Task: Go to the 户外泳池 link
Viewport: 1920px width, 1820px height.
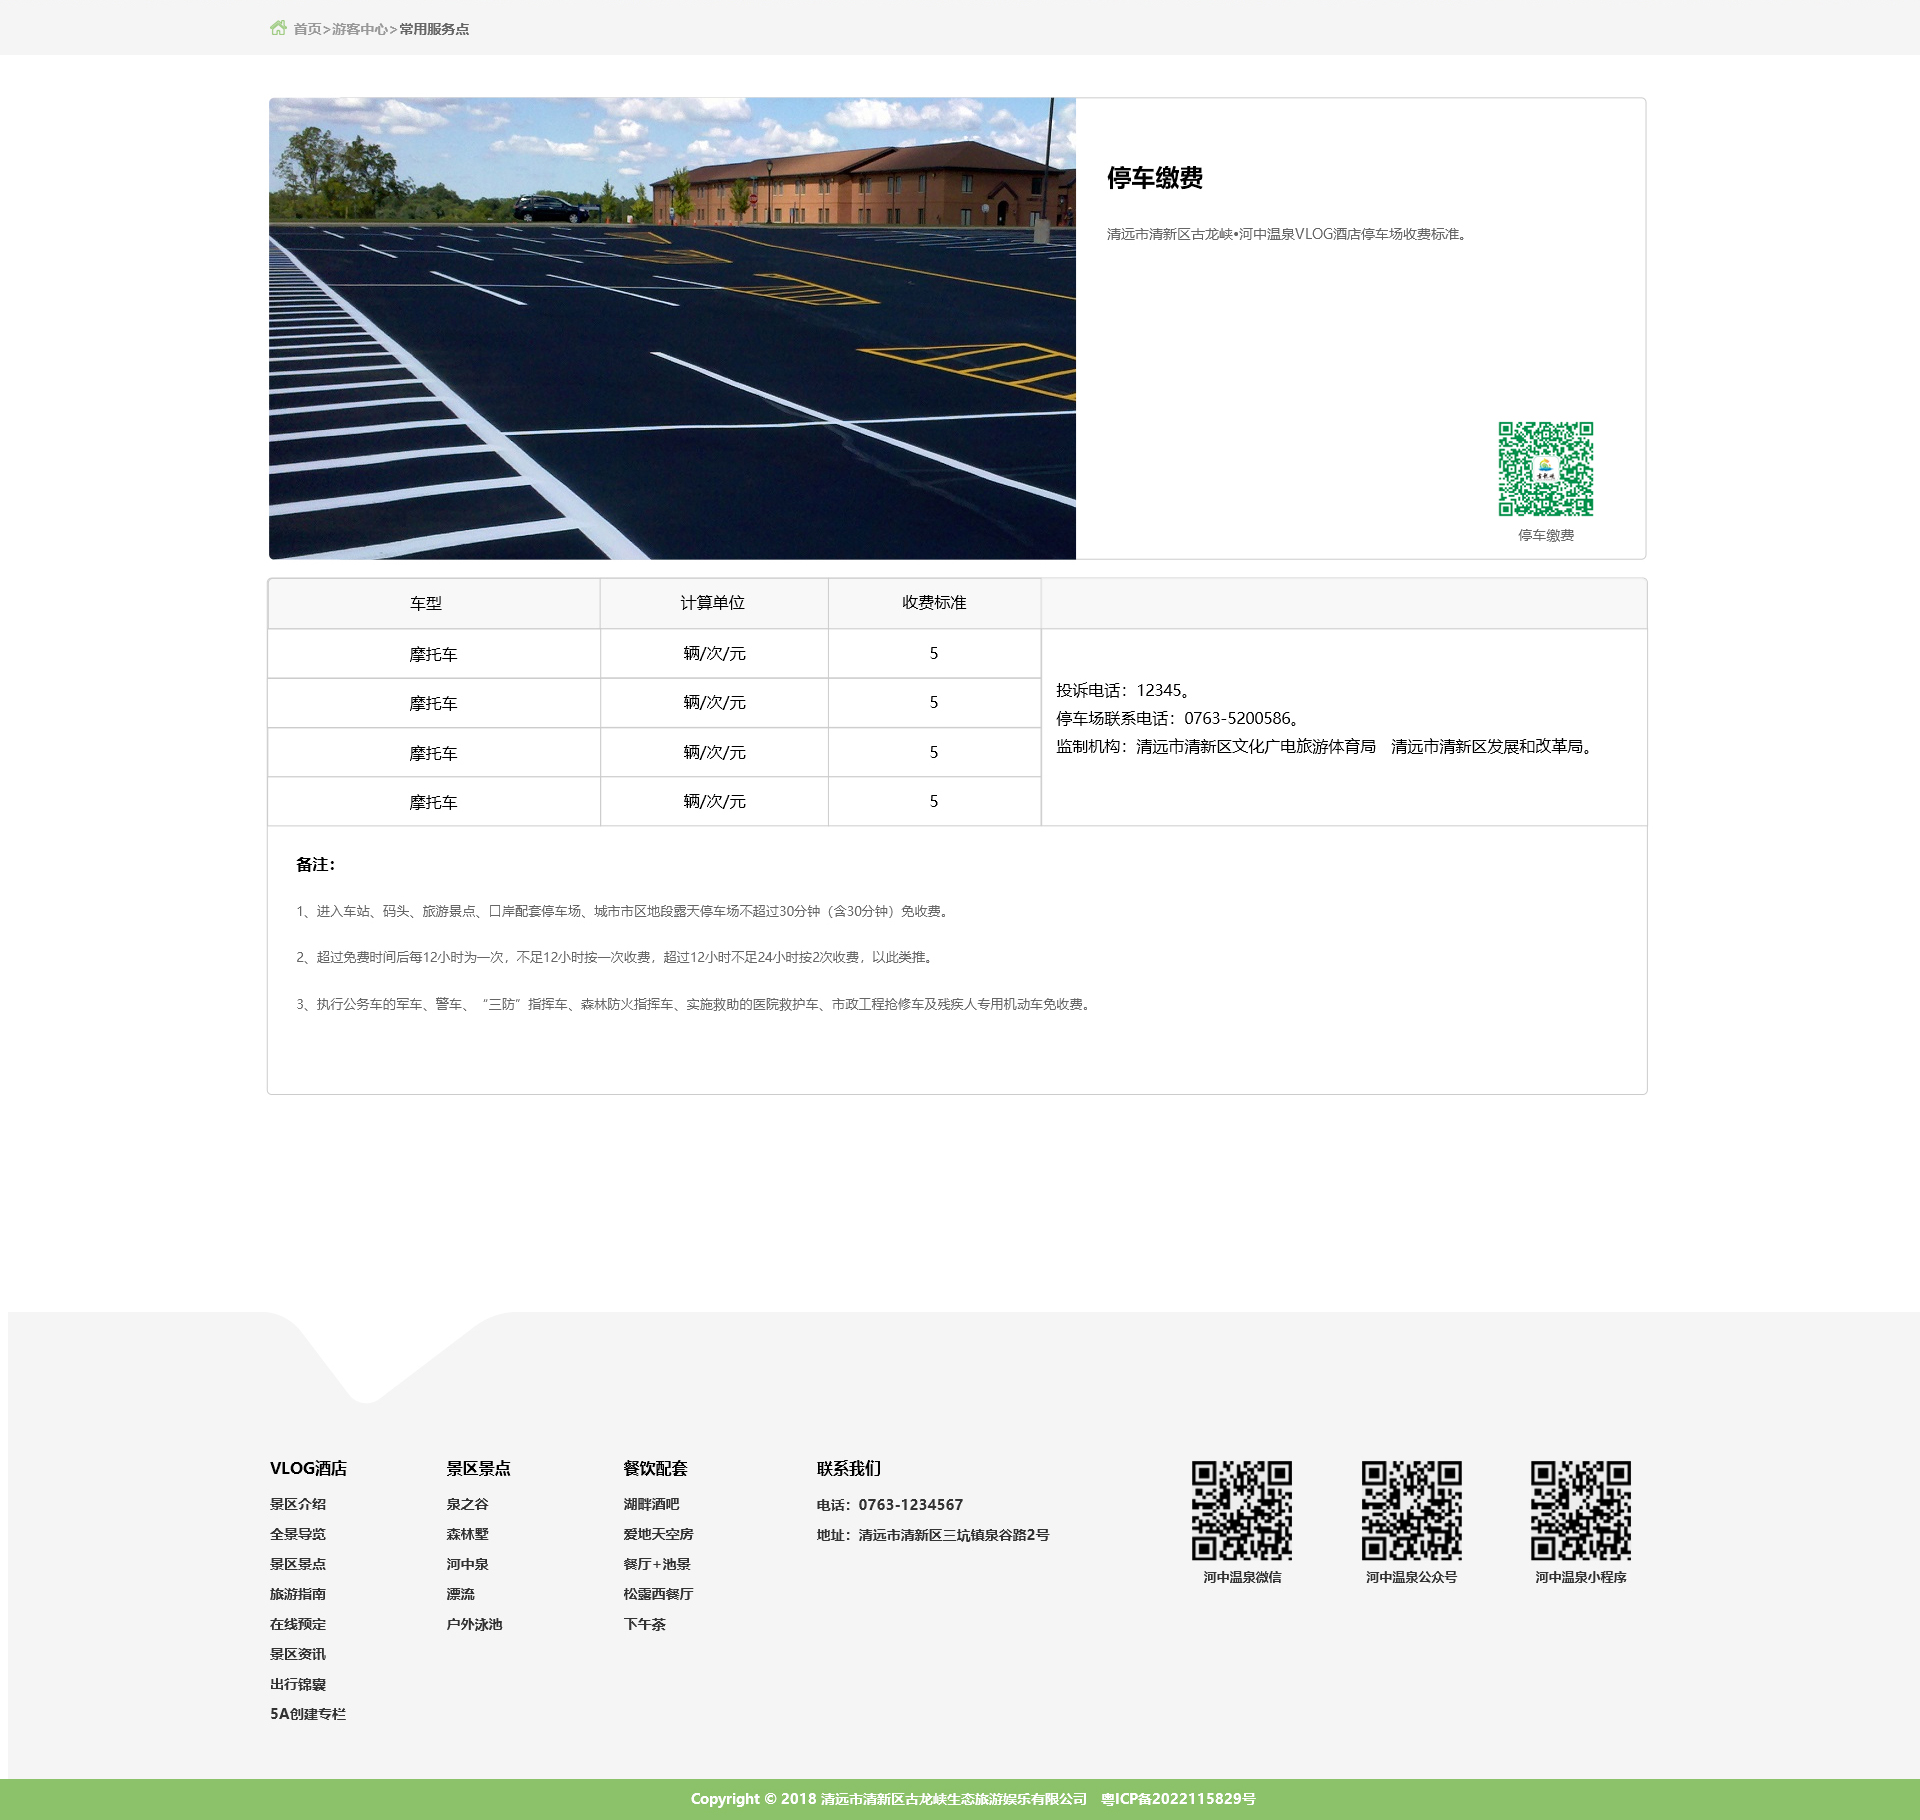Action: click(x=474, y=1624)
